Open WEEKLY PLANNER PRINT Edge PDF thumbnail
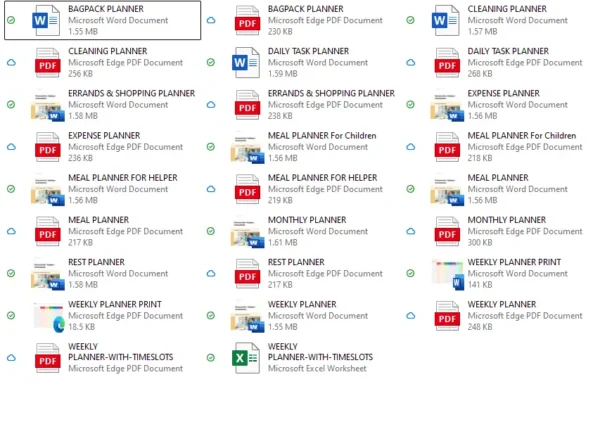 coord(49,317)
